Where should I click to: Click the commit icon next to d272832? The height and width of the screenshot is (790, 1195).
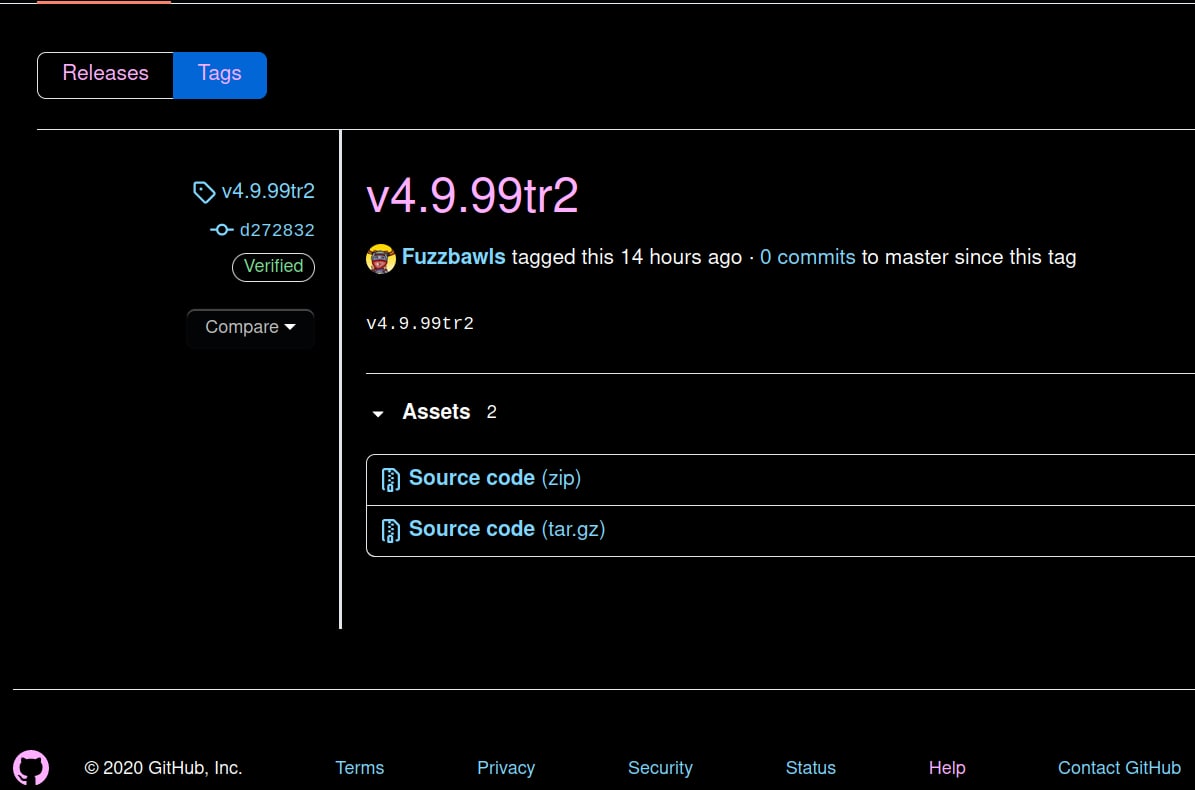pos(222,230)
